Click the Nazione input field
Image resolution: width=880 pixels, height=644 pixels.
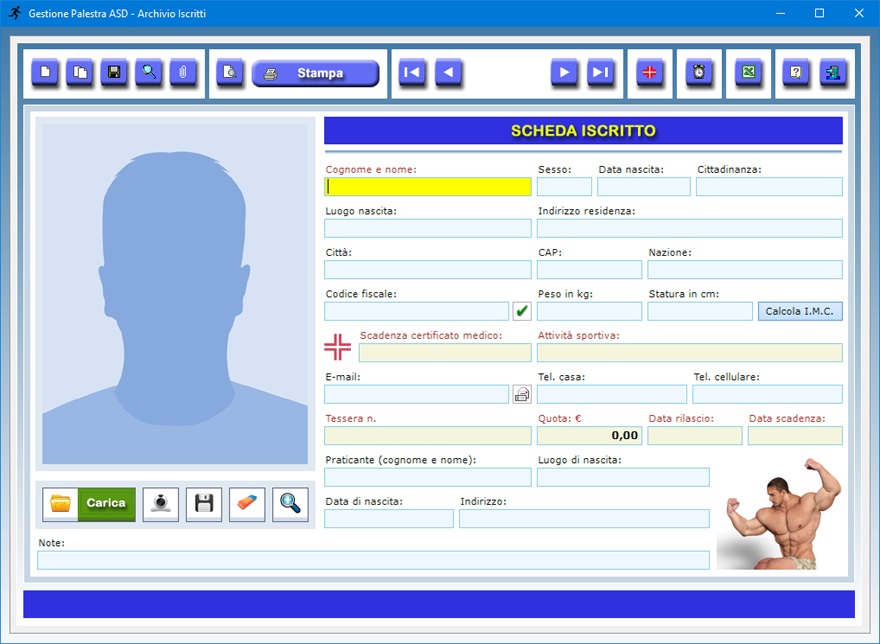745,270
